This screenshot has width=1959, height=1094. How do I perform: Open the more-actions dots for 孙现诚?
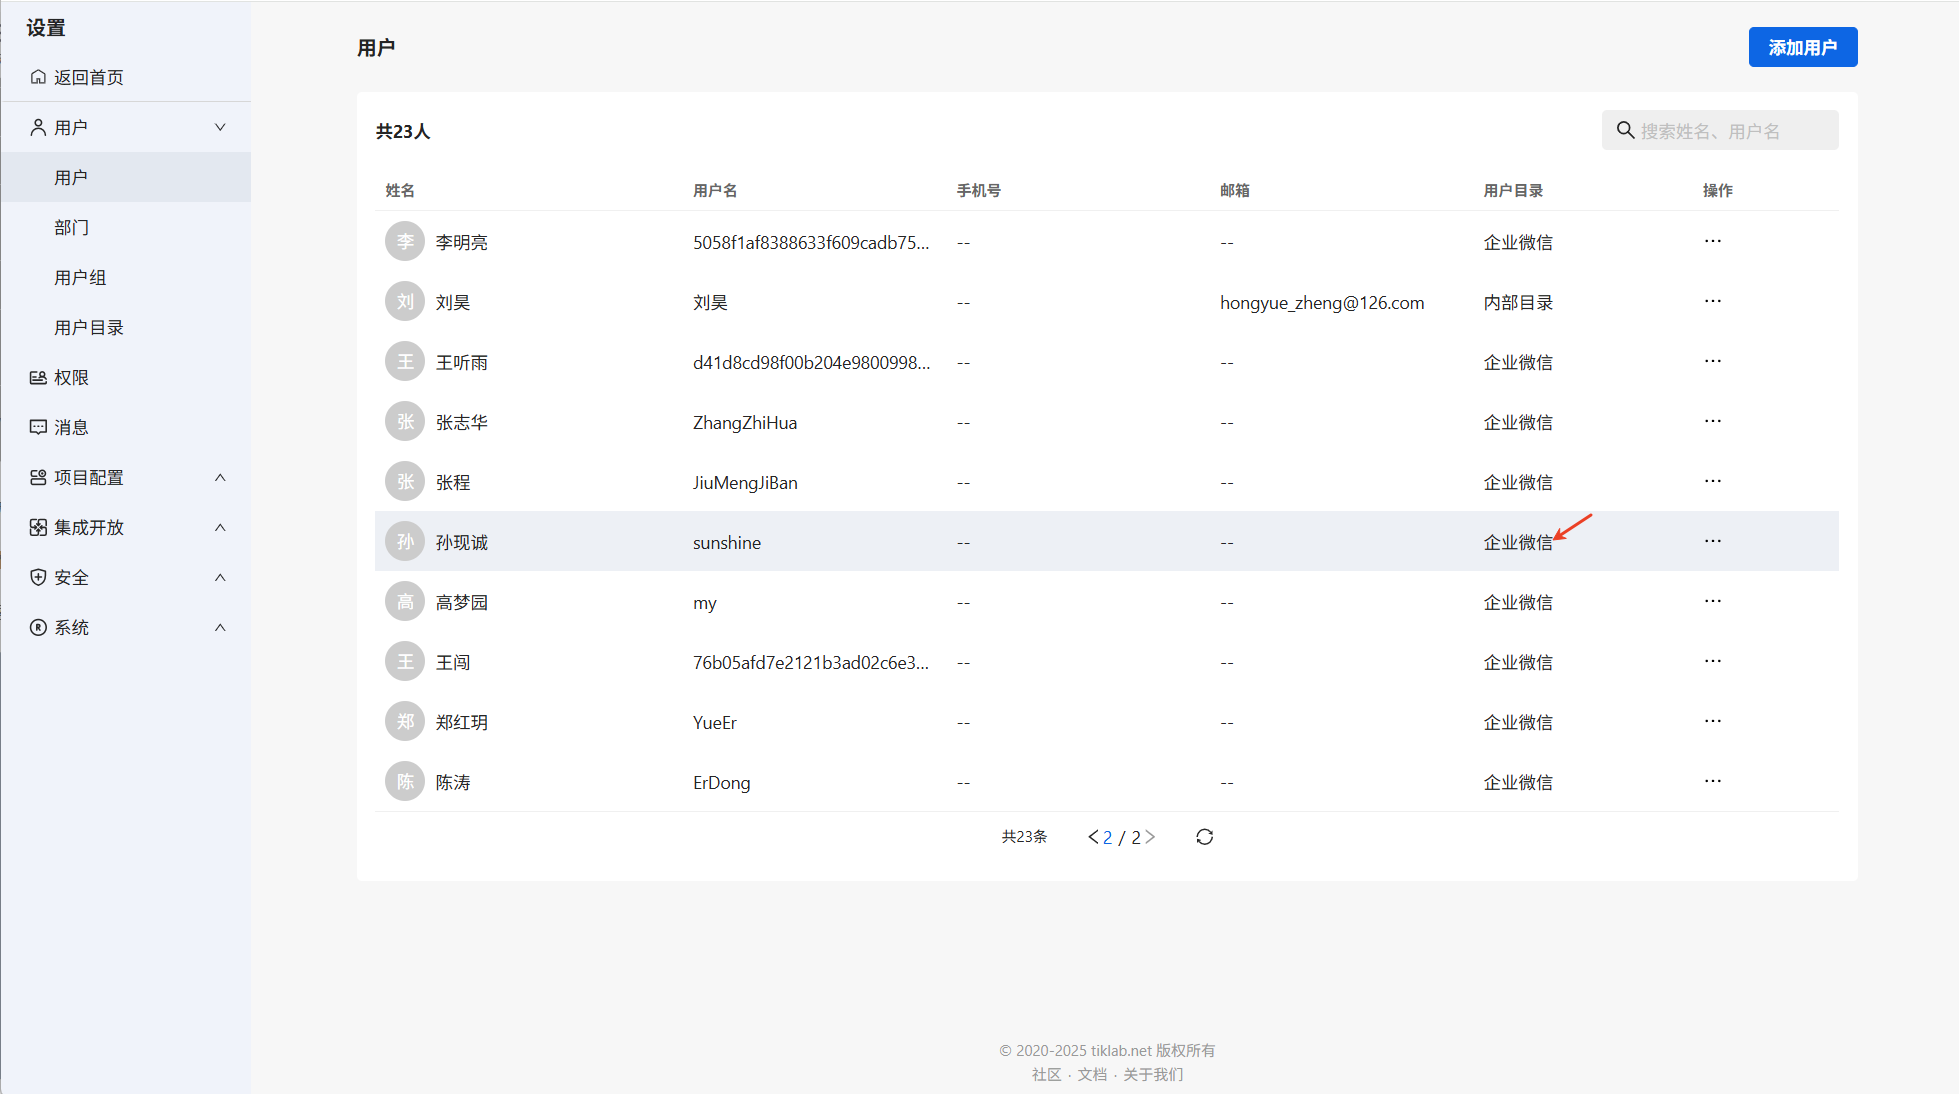coord(1712,541)
